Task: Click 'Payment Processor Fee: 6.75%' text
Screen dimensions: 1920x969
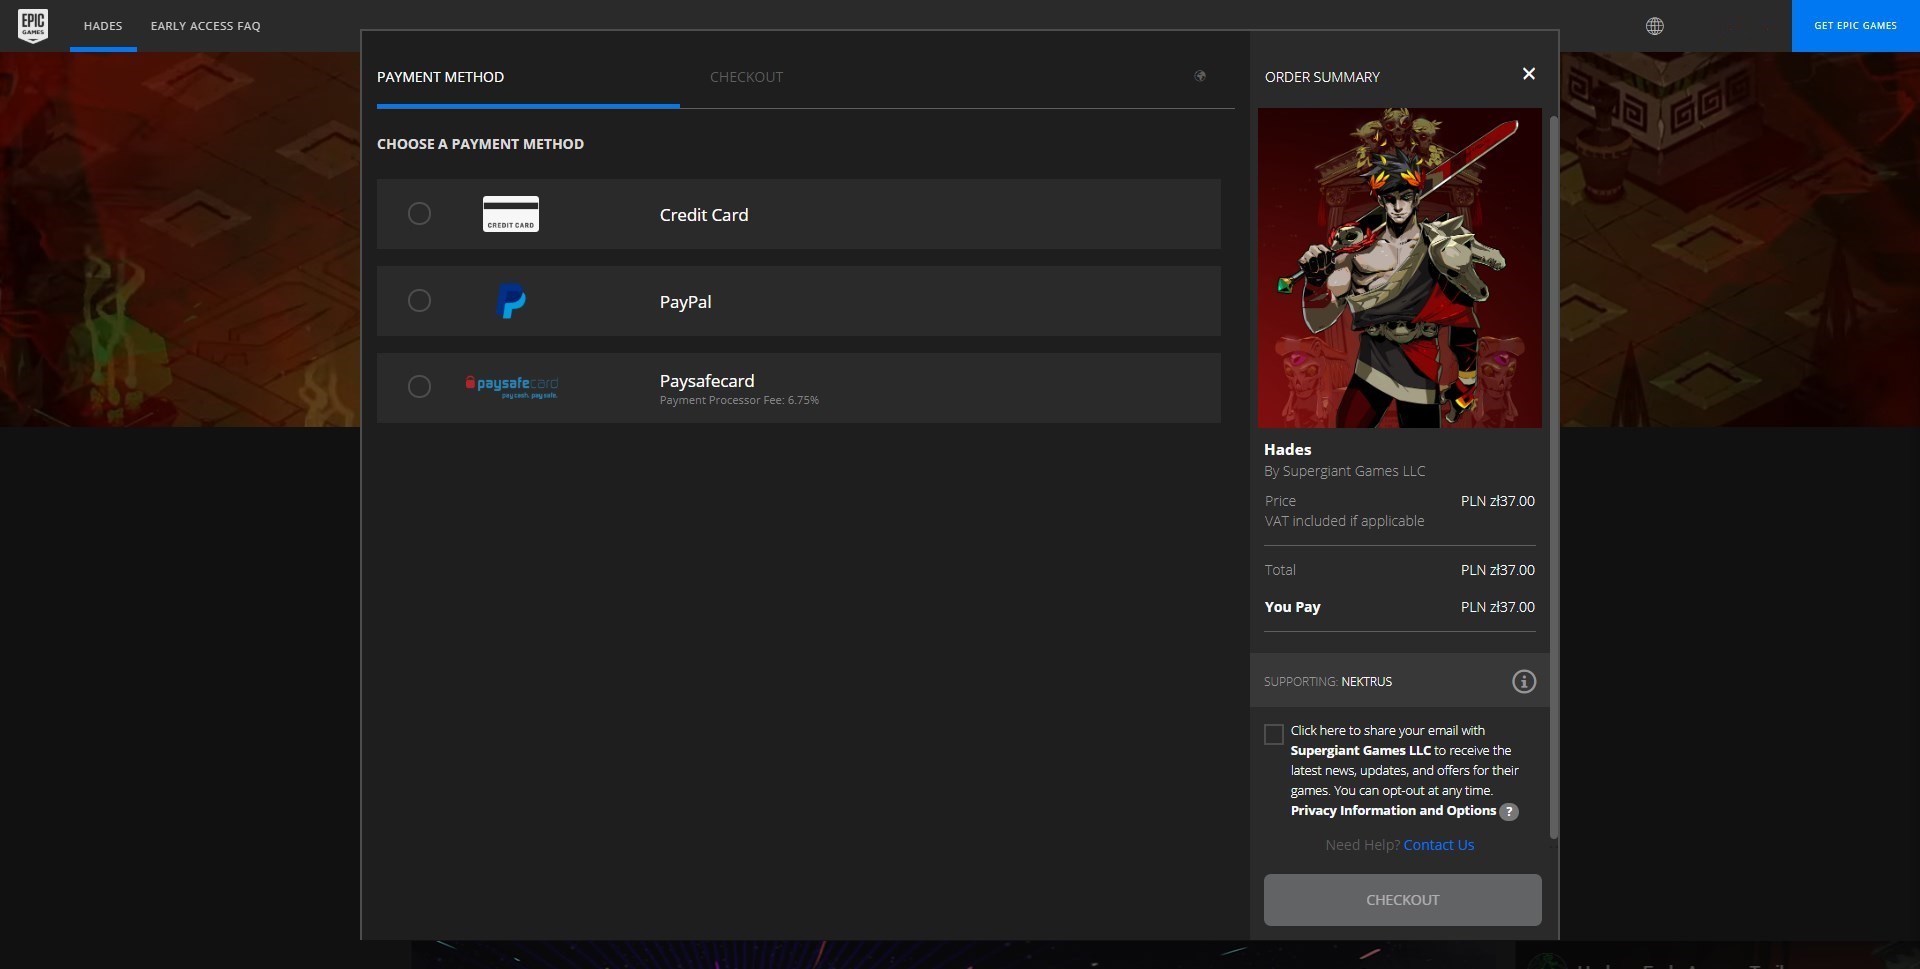Action: 739,401
